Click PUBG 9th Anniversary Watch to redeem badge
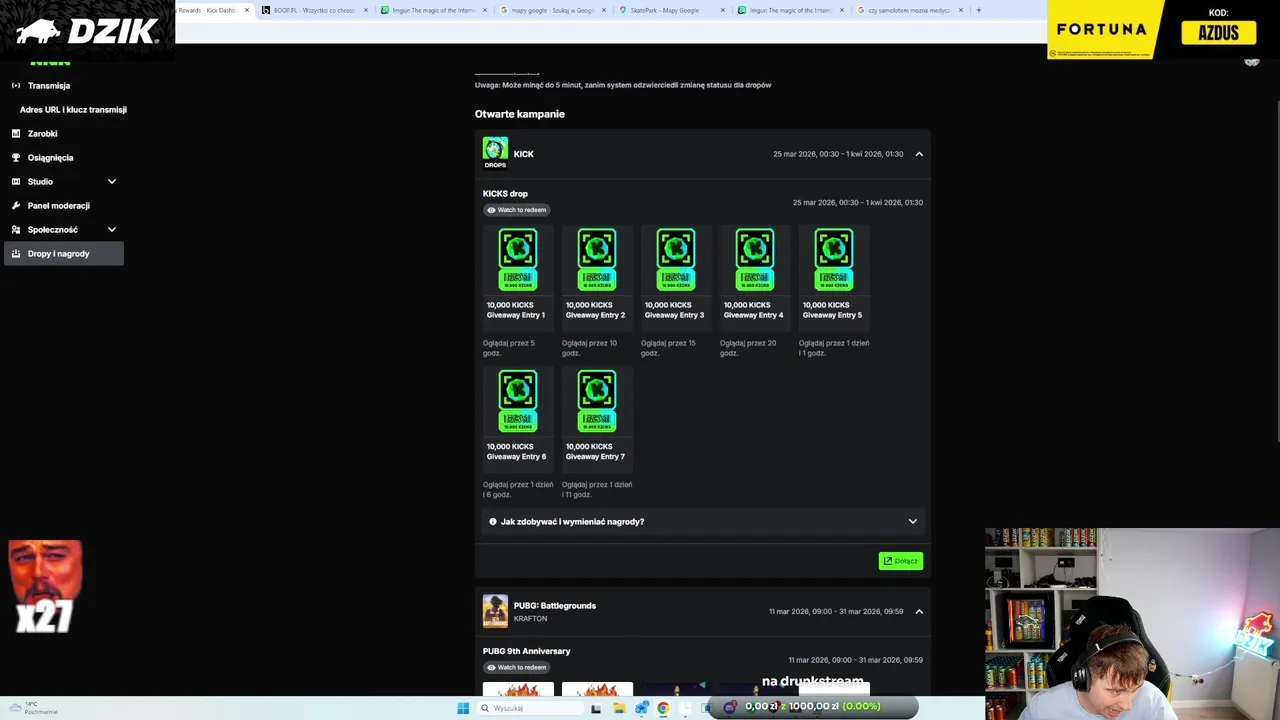The width and height of the screenshot is (1280, 720). coord(516,667)
